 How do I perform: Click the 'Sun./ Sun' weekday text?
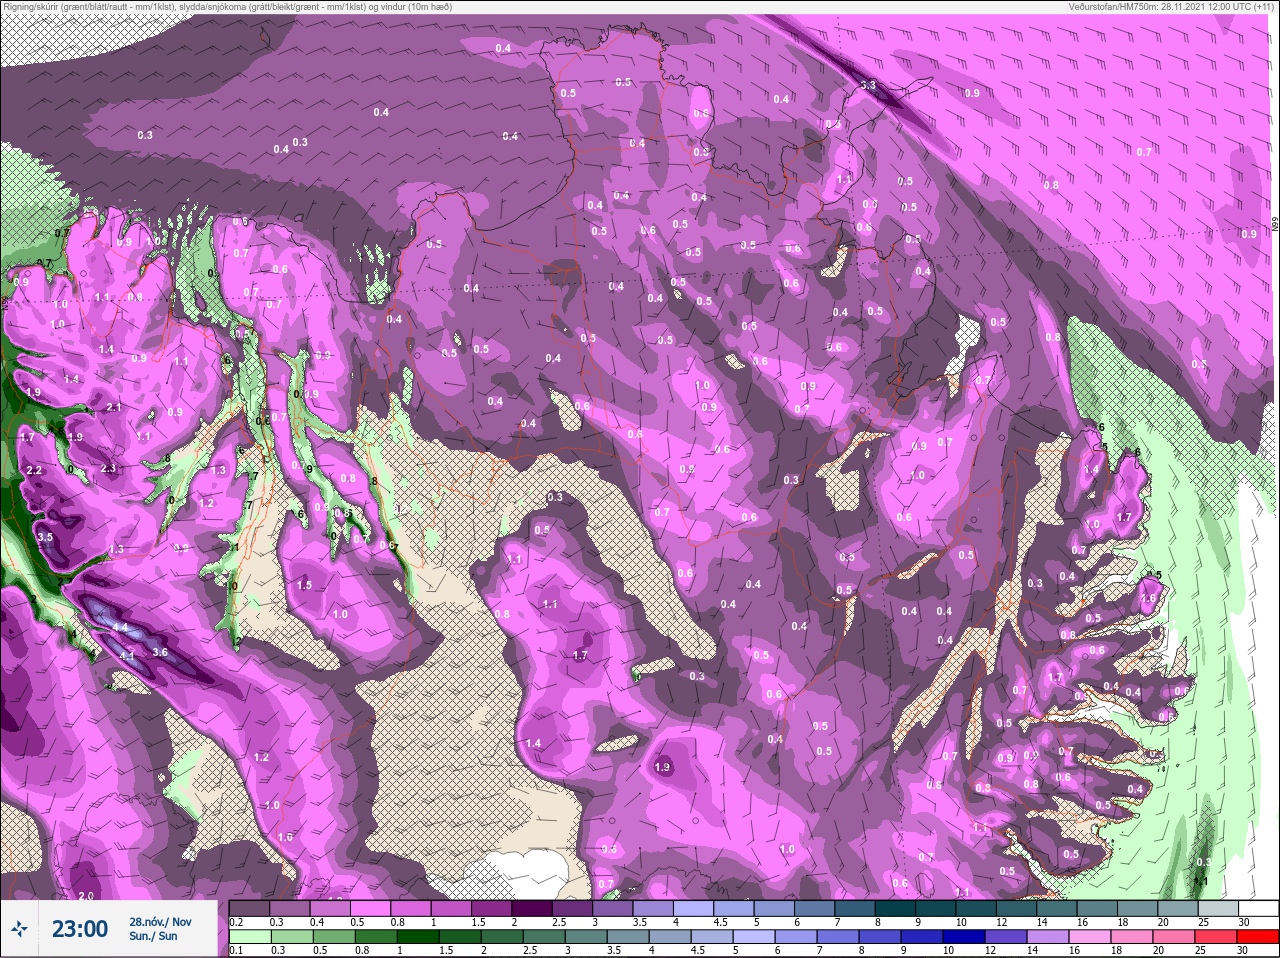point(153,936)
